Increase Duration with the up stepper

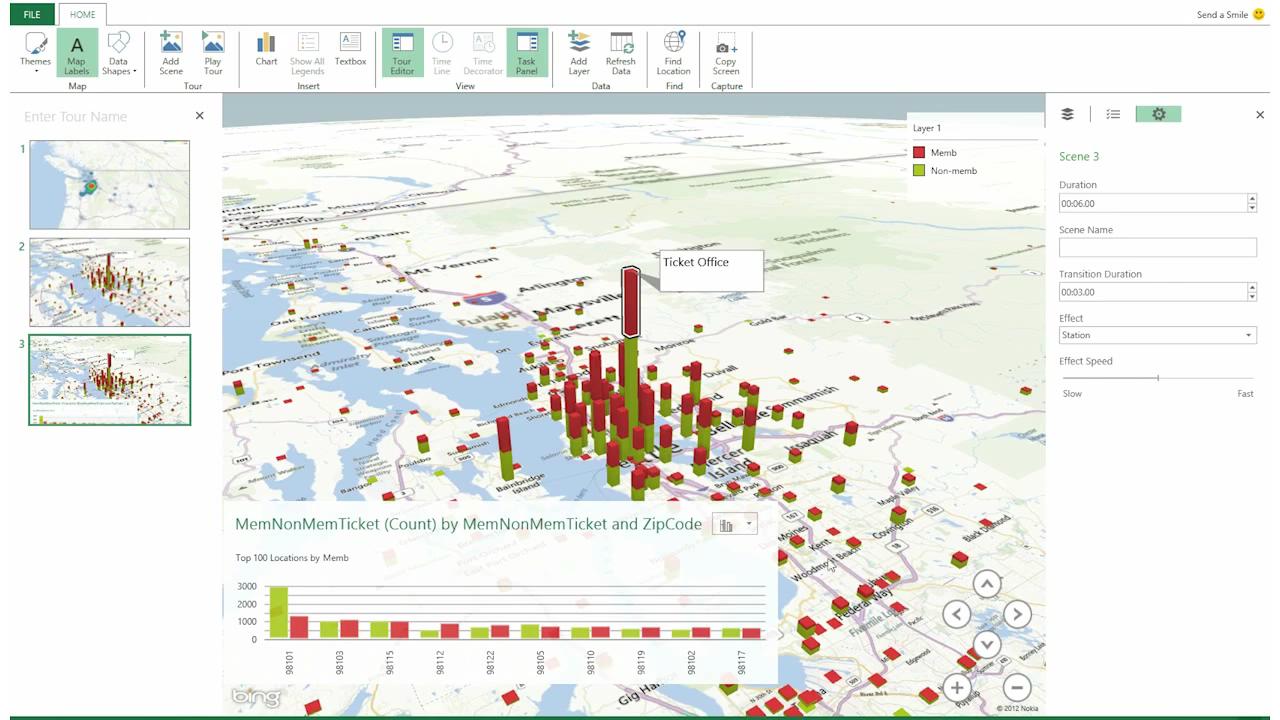pyautogui.click(x=1252, y=199)
